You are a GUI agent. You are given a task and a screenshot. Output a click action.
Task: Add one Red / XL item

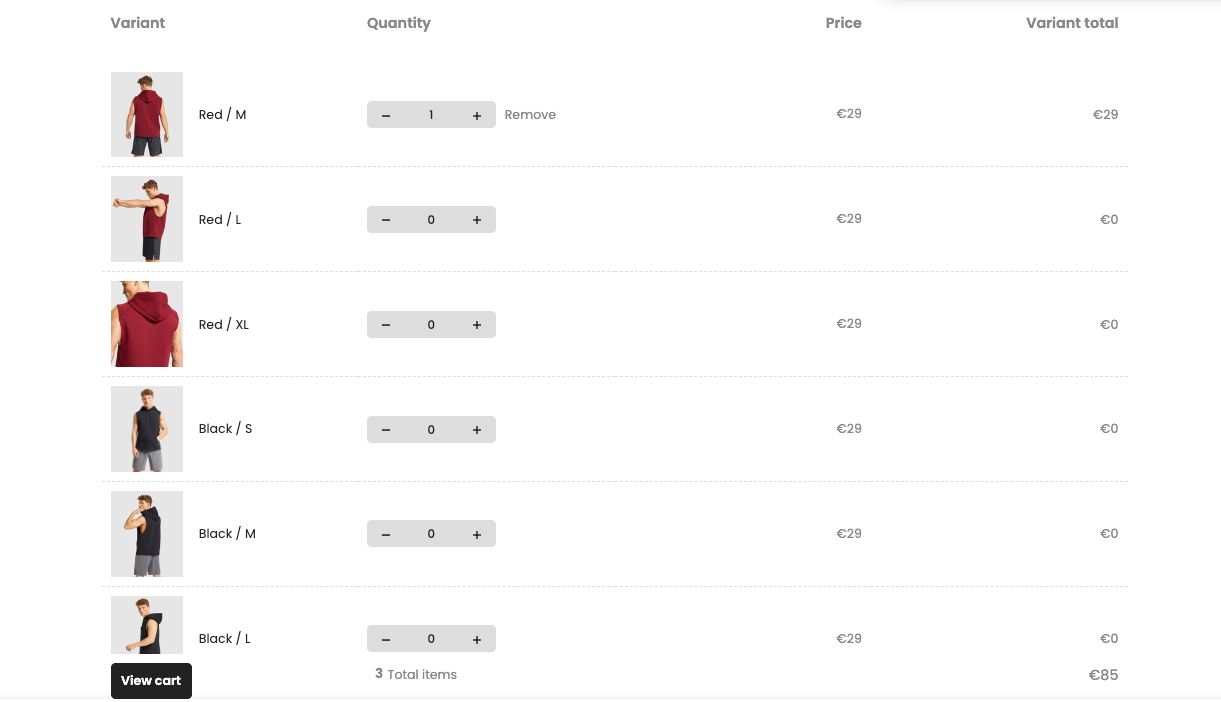477,325
